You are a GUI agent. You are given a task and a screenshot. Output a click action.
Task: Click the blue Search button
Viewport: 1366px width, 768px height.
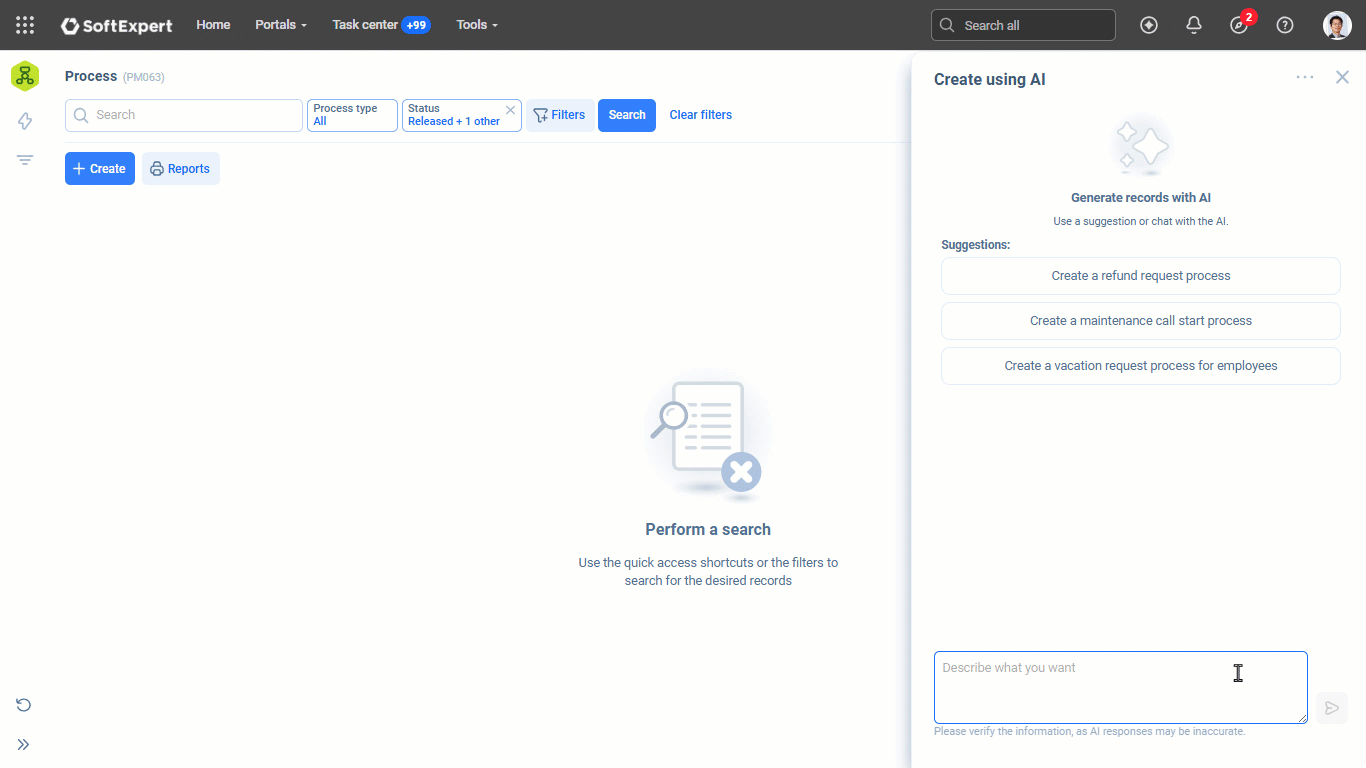pyautogui.click(x=627, y=115)
